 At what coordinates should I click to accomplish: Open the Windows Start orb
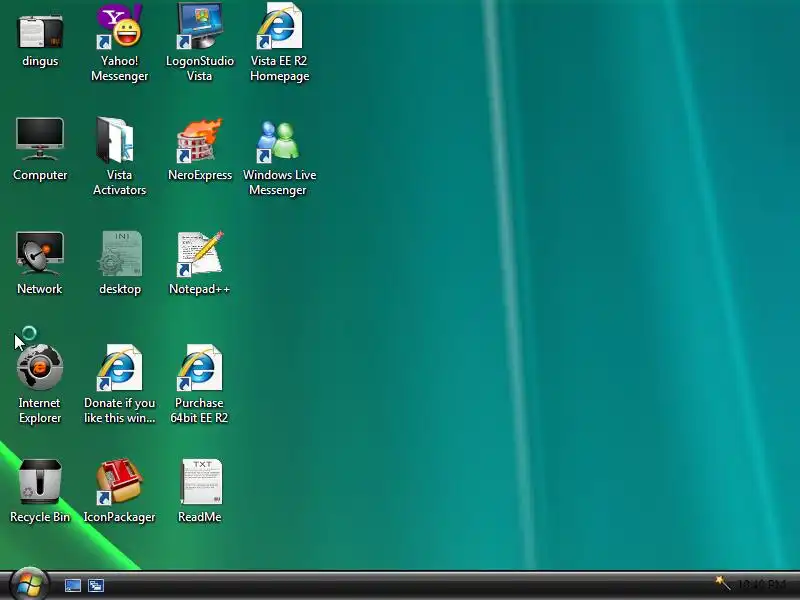[x=29, y=584]
